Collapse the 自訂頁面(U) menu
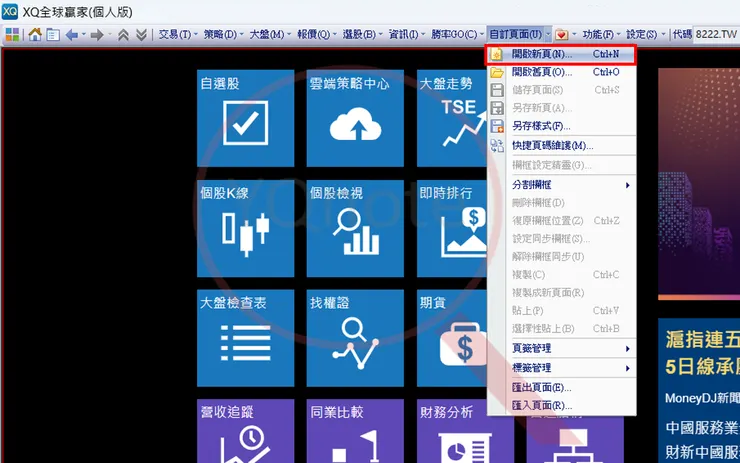This screenshot has width=740, height=463. tap(519, 35)
